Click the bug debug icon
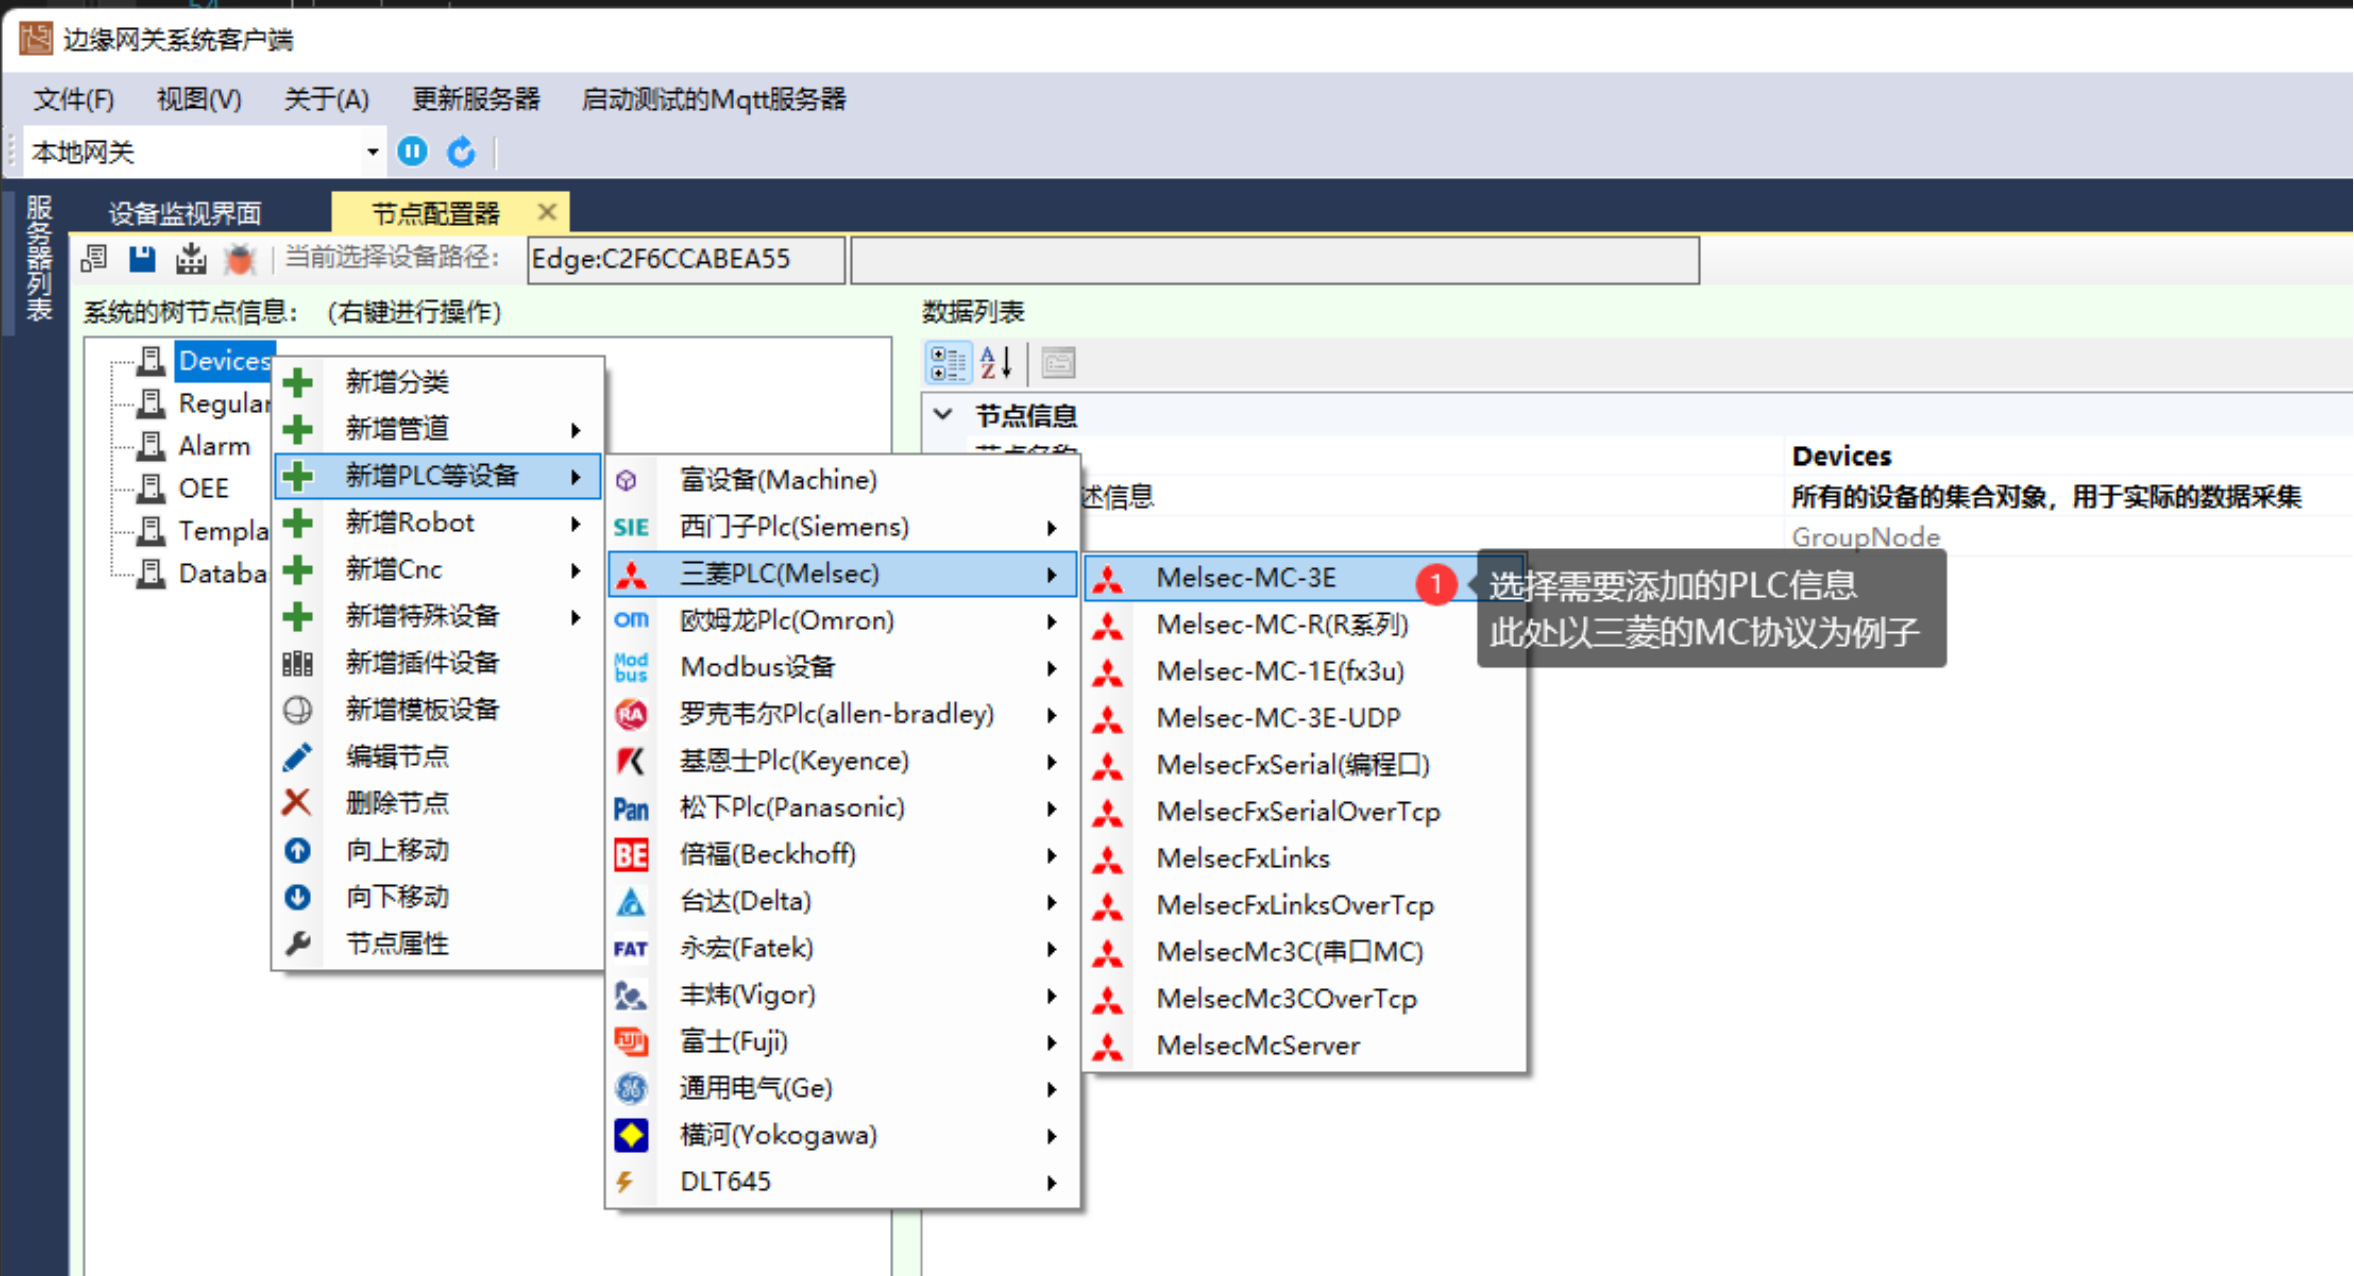The height and width of the screenshot is (1276, 2354). (x=240, y=259)
